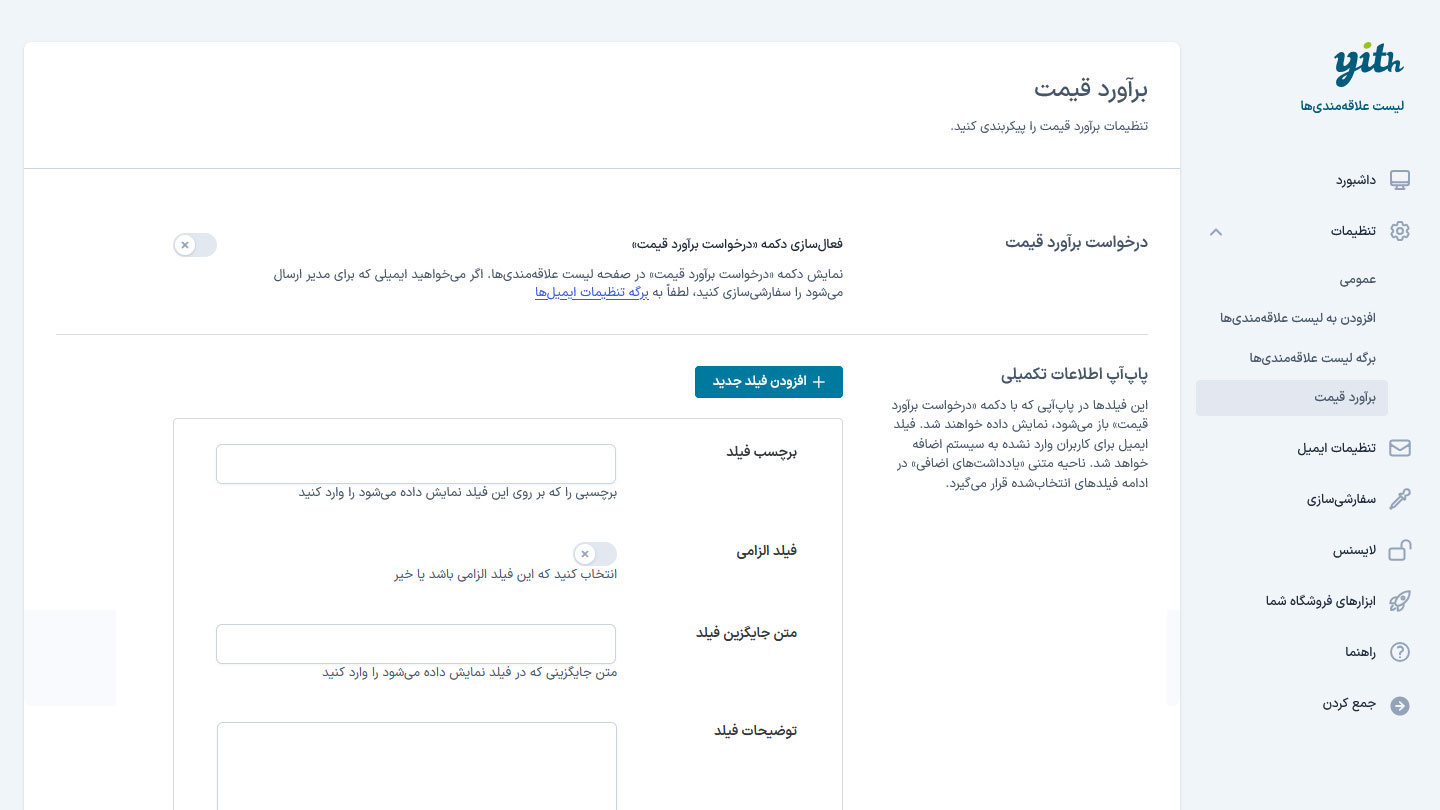Image resolution: width=1440 pixels, height=810 pixels.
Task: Collapse the تنظیمات submenu chevron
Action: pyautogui.click(x=1216, y=231)
